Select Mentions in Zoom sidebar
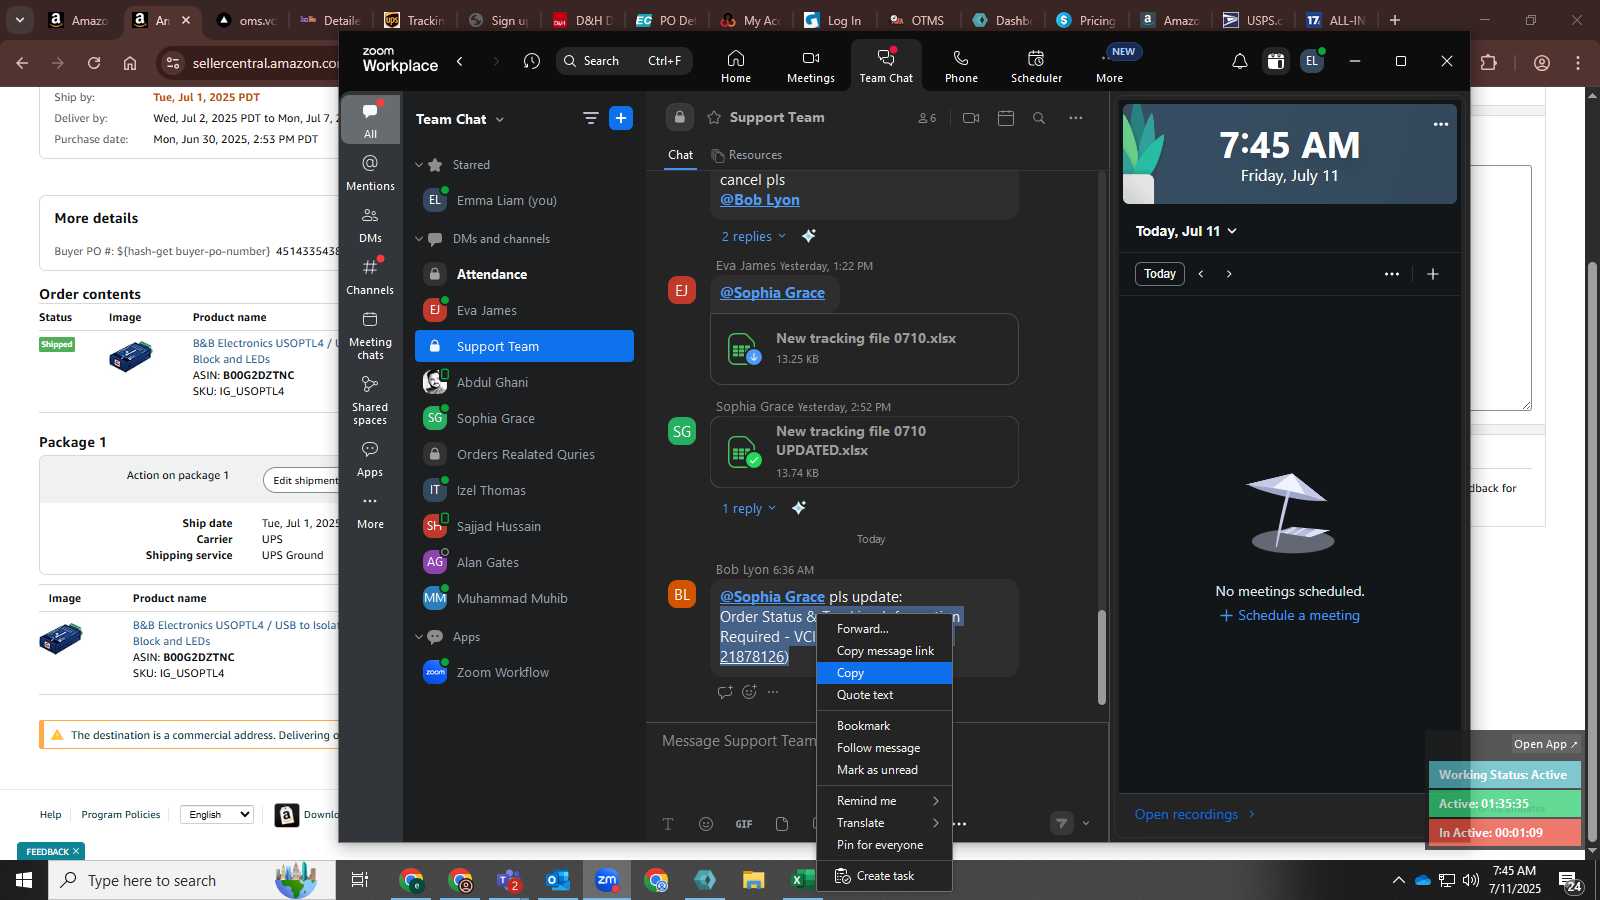 pos(370,172)
